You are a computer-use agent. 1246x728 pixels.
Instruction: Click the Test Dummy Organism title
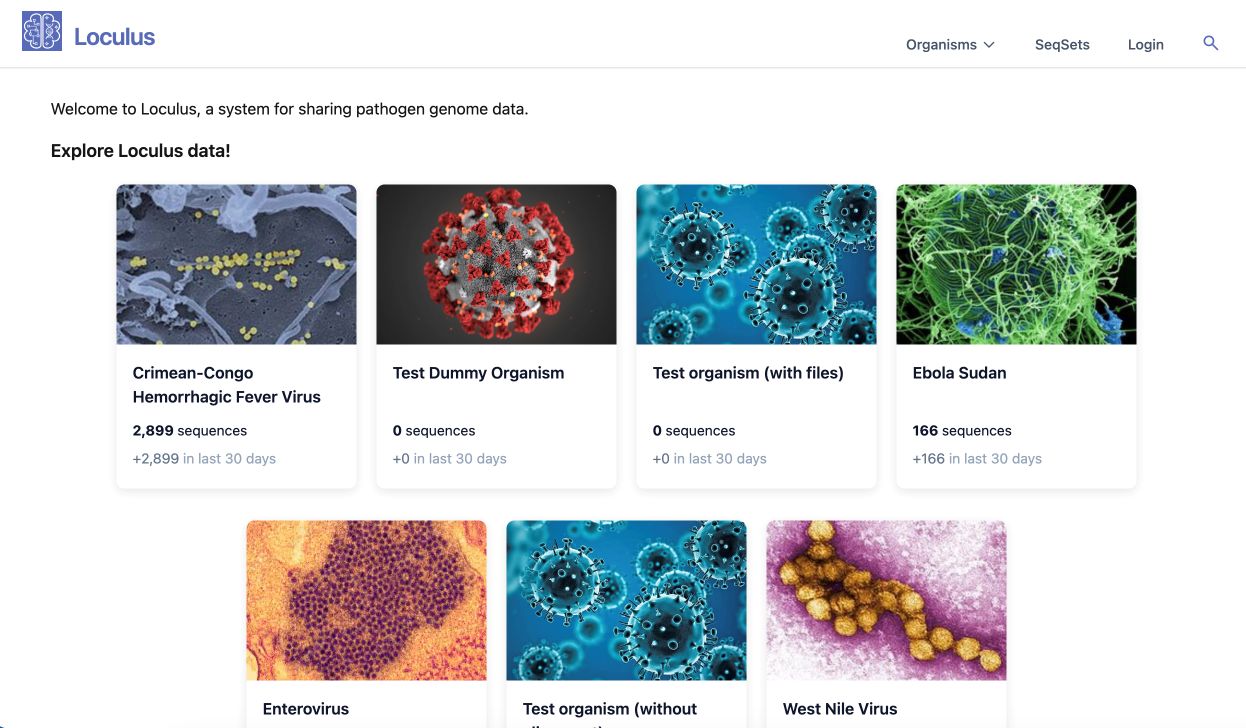click(478, 373)
